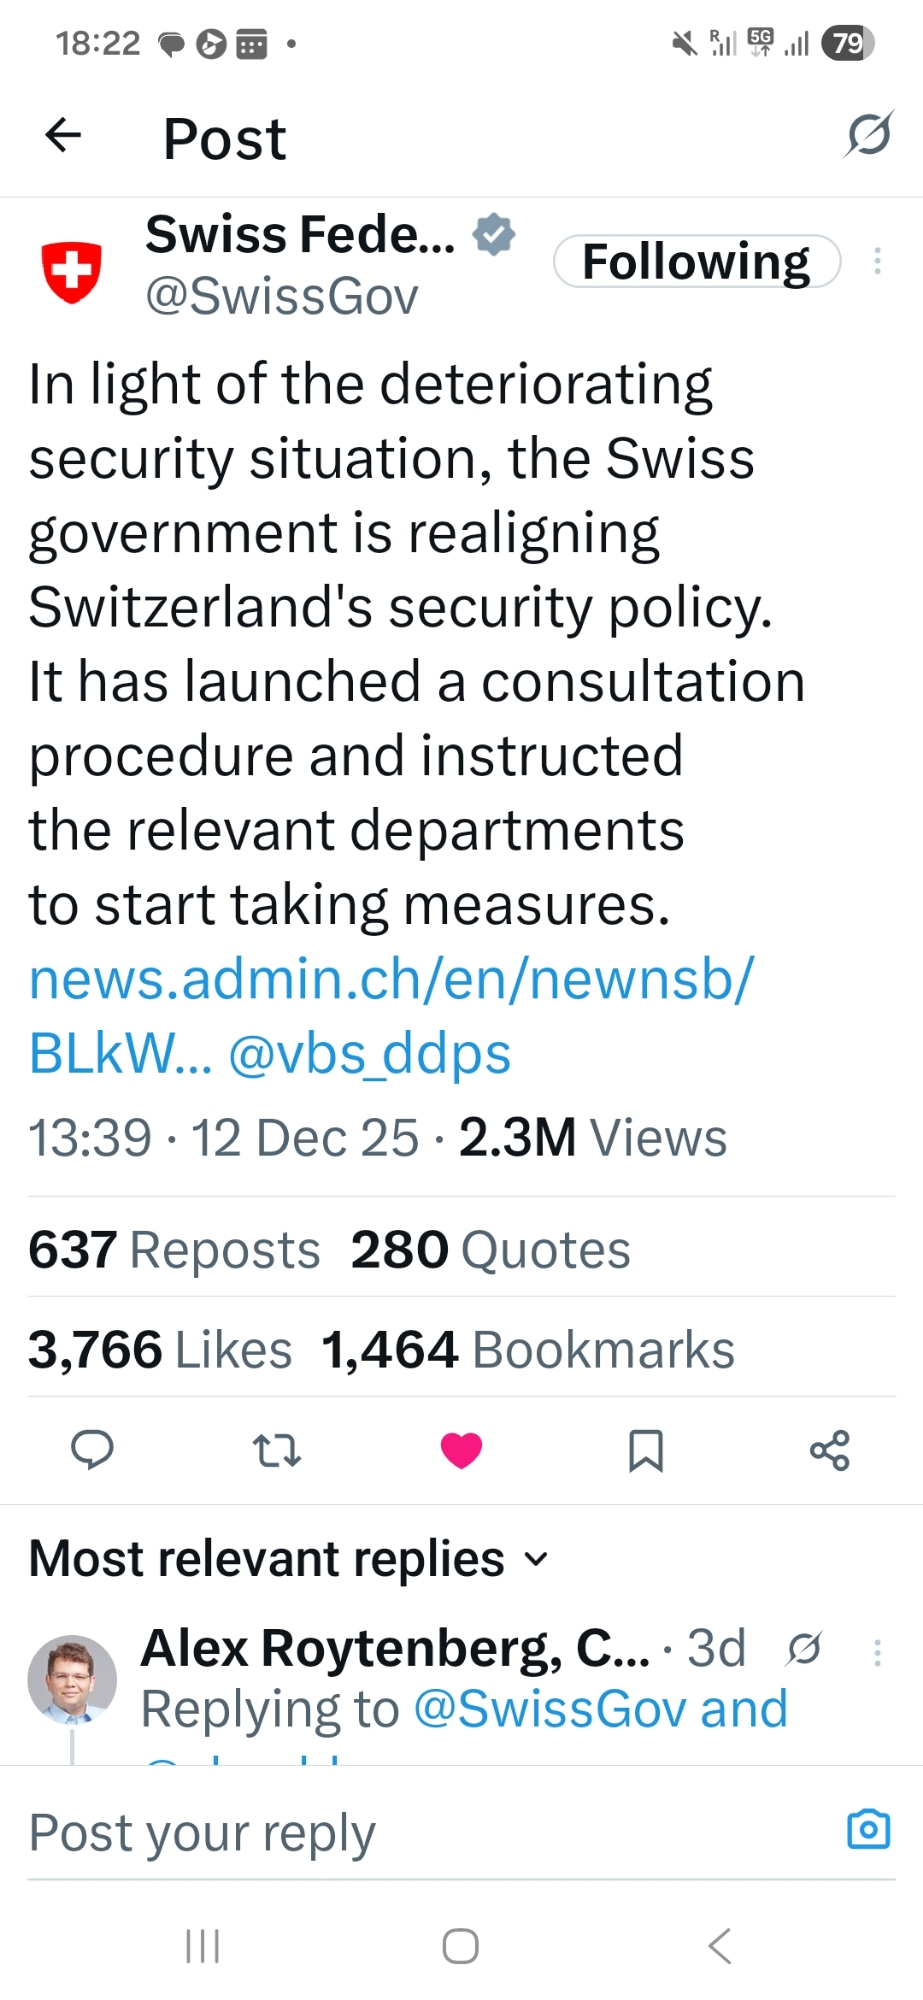
Task: Tap camera icon in reply box
Action: (x=868, y=1829)
